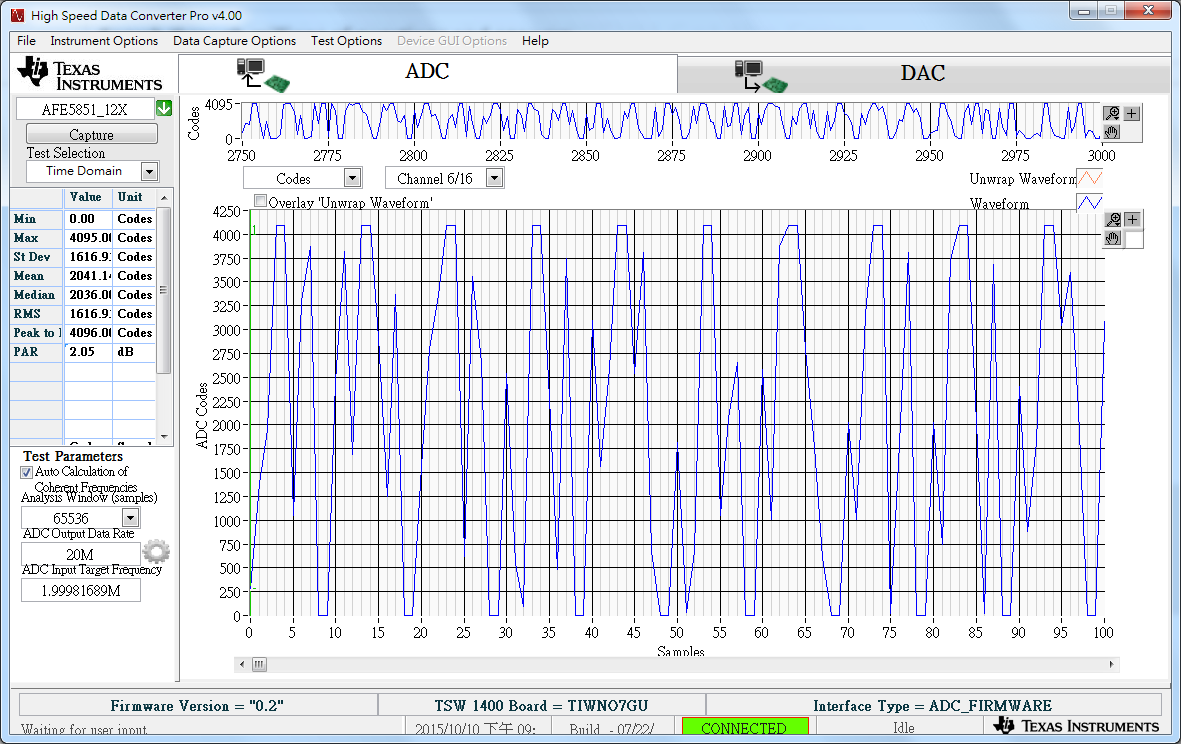Image resolution: width=1181 pixels, height=744 pixels.
Task: Select the zoom tool on the top Codes graph
Action: coord(1112,114)
